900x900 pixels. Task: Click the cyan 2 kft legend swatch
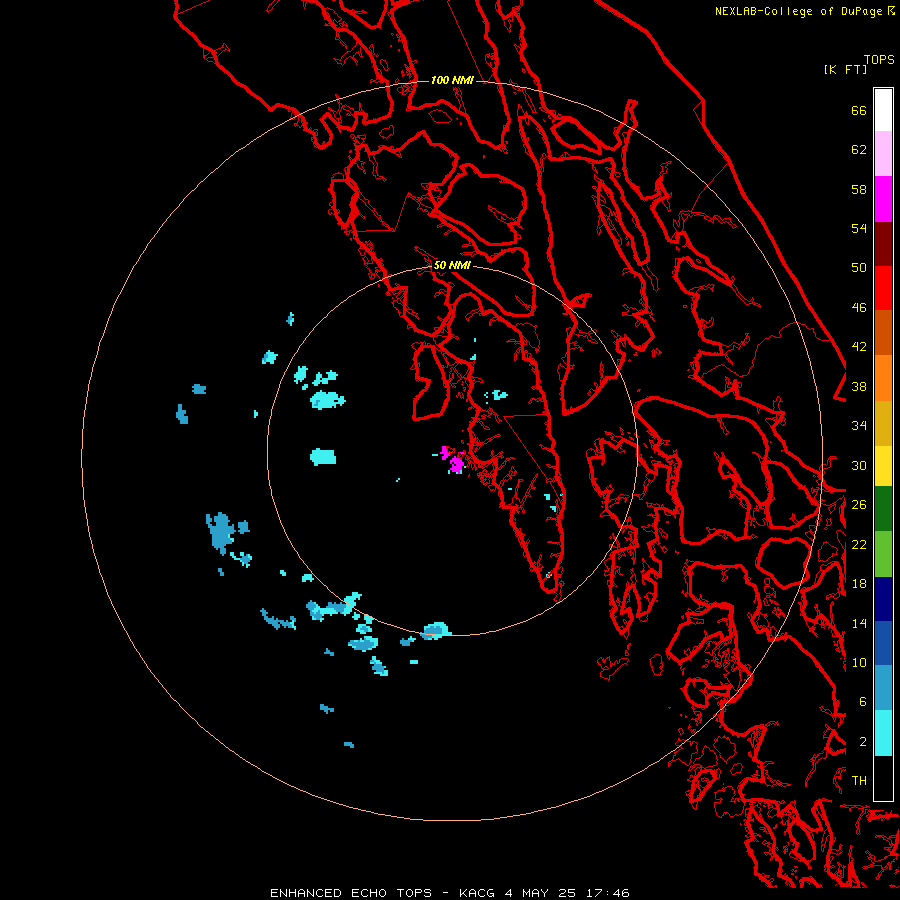click(x=883, y=733)
